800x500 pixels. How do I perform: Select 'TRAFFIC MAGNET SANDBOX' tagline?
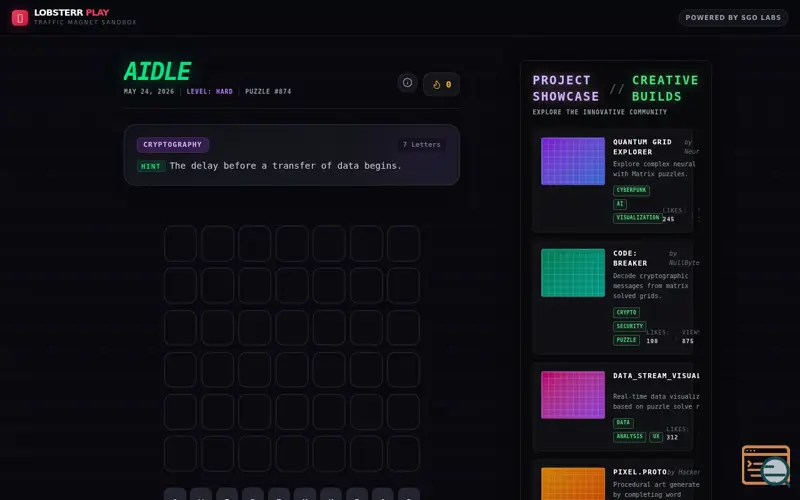[x=85, y=22]
